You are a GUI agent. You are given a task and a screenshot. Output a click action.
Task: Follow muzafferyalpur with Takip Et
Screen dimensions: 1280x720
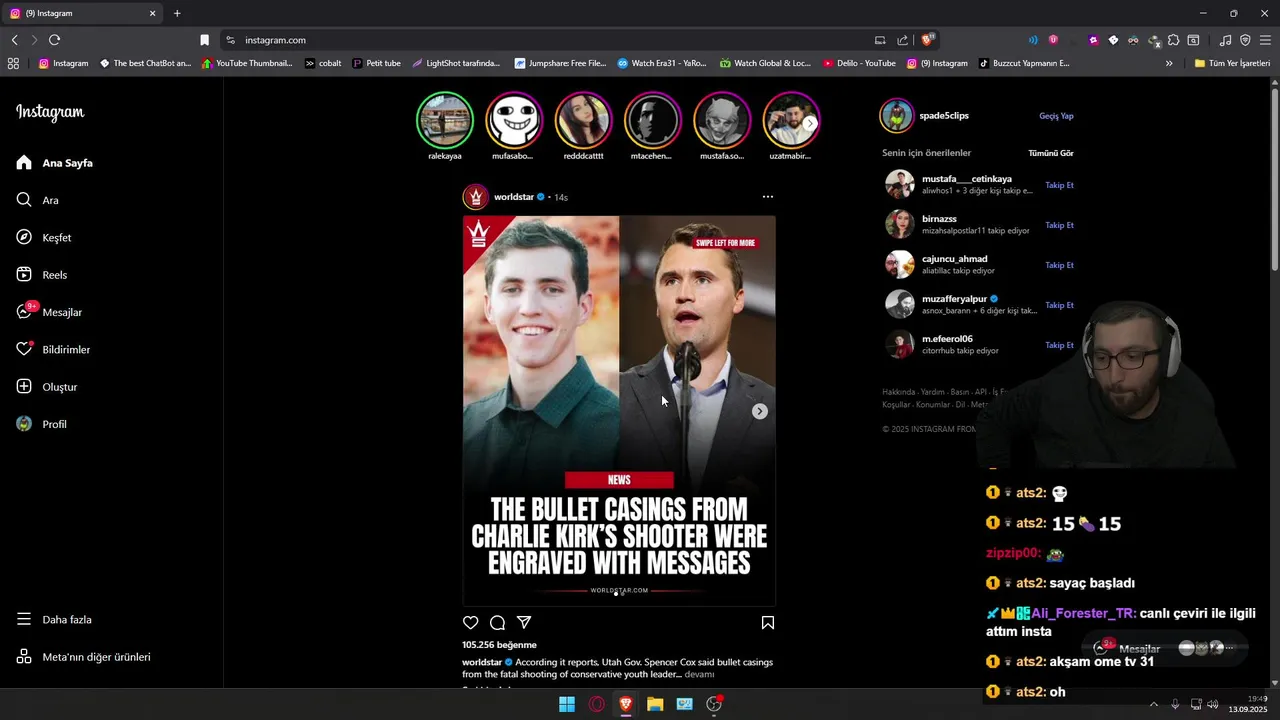click(1059, 305)
